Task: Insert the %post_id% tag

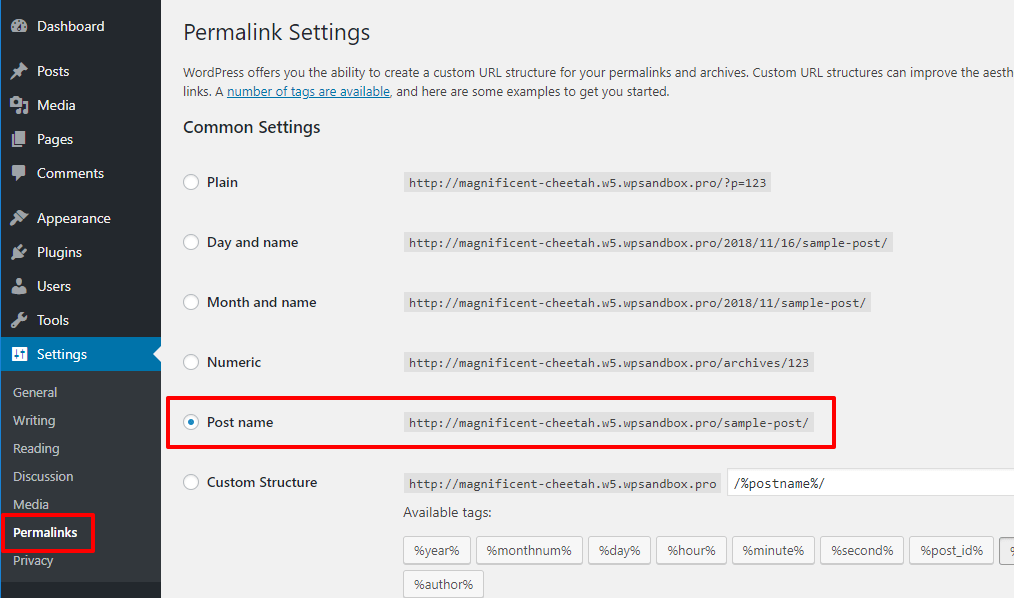Action: click(x=951, y=550)
